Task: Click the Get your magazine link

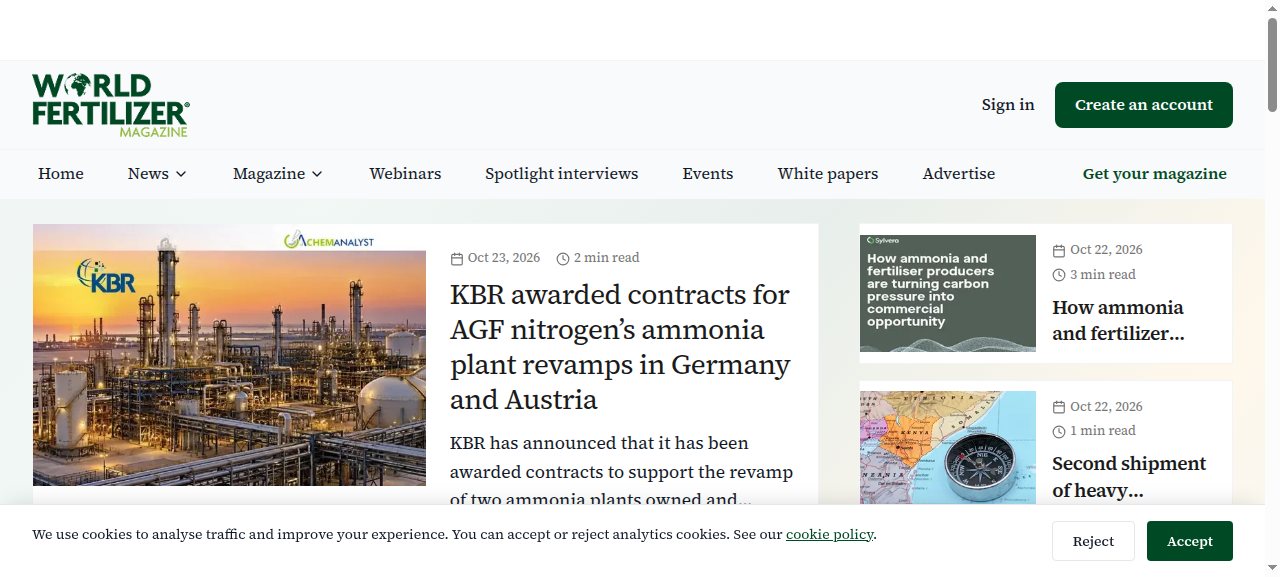Action: (1155, 174)
